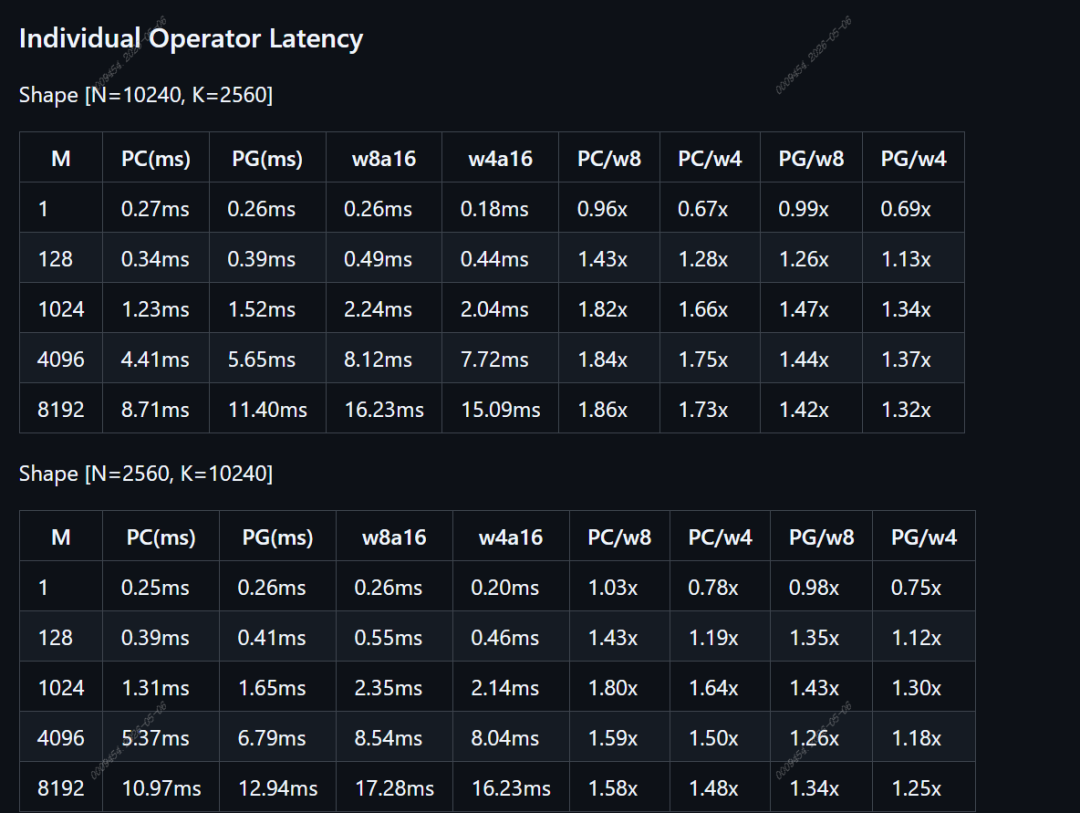Image resolution: width=1080 pixels, height=813 pixels.
Task: Click the 7.72ms w4a16 cell
Action: point(500,359)
